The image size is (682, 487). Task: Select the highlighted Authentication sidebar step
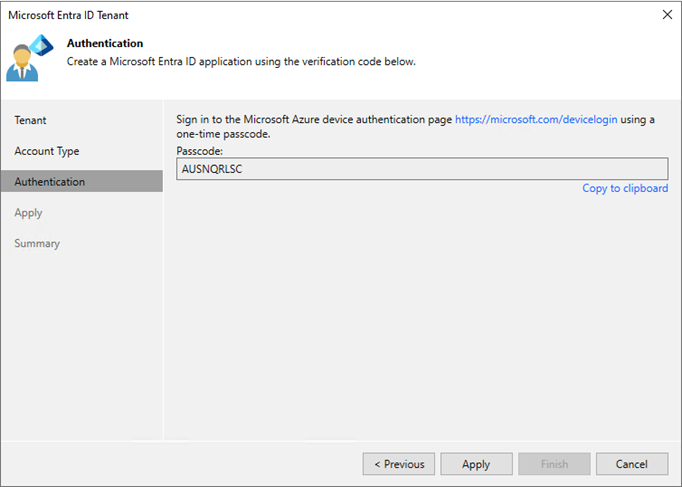pyautogui.click(x=82, y=181)
